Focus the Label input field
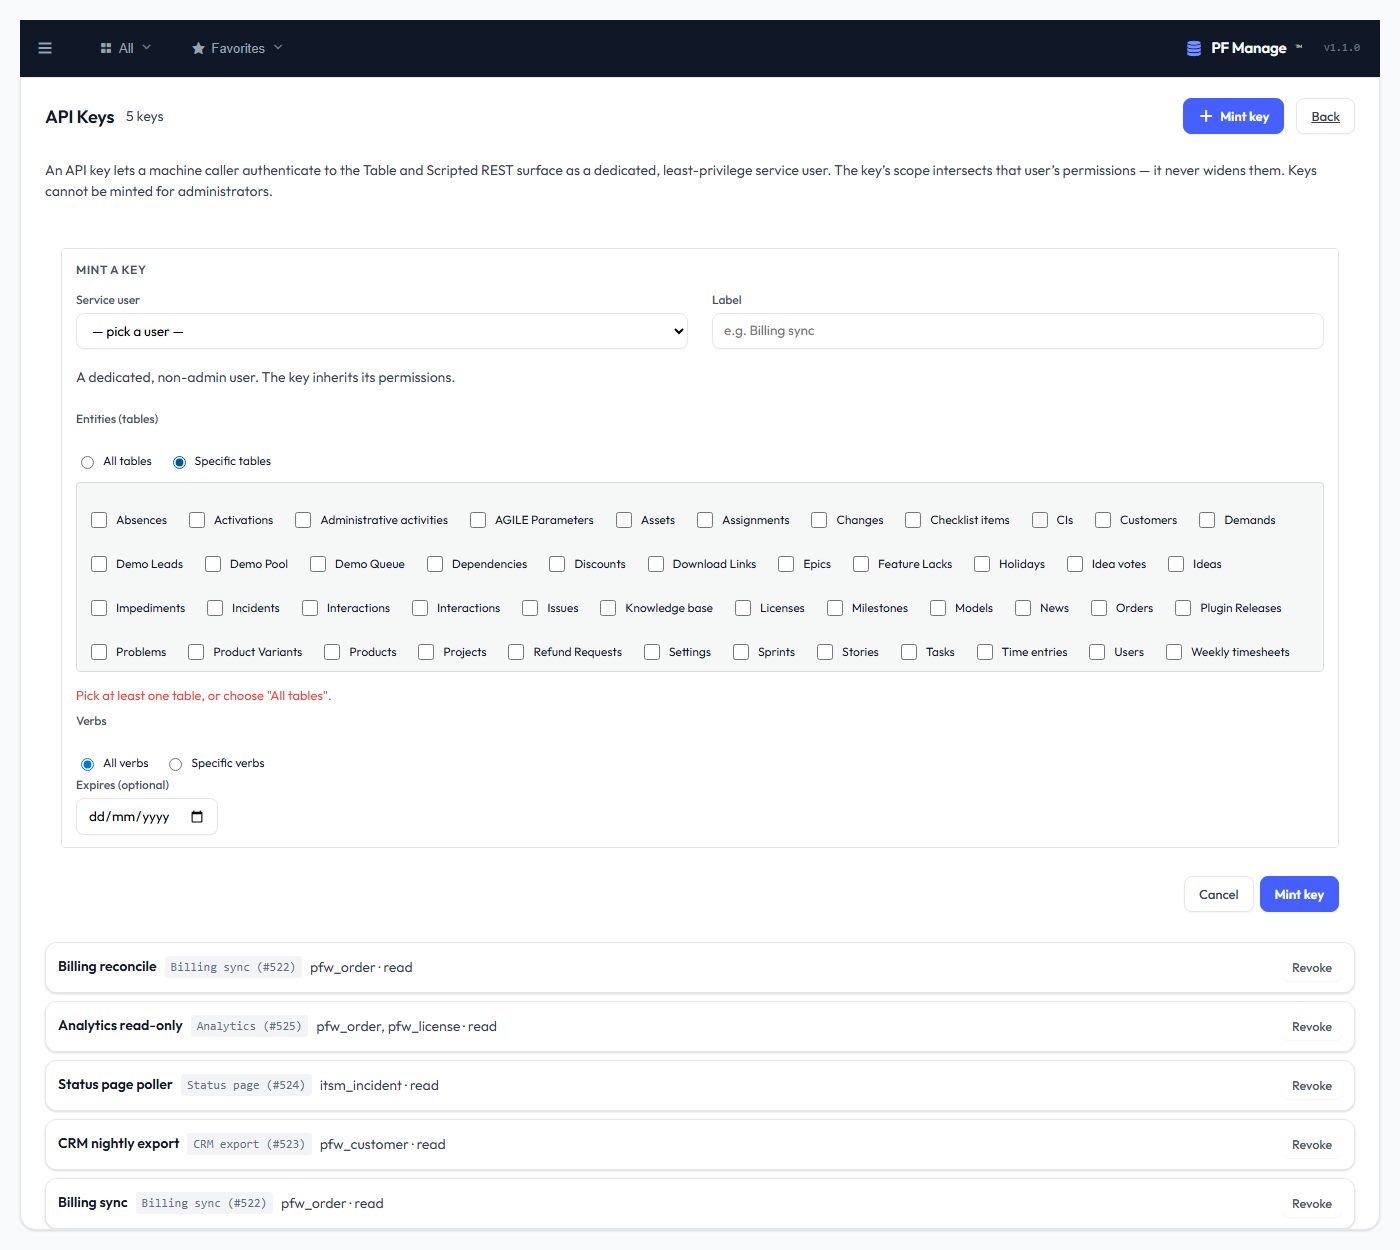1400x1250 pixels. point(1017,331)
